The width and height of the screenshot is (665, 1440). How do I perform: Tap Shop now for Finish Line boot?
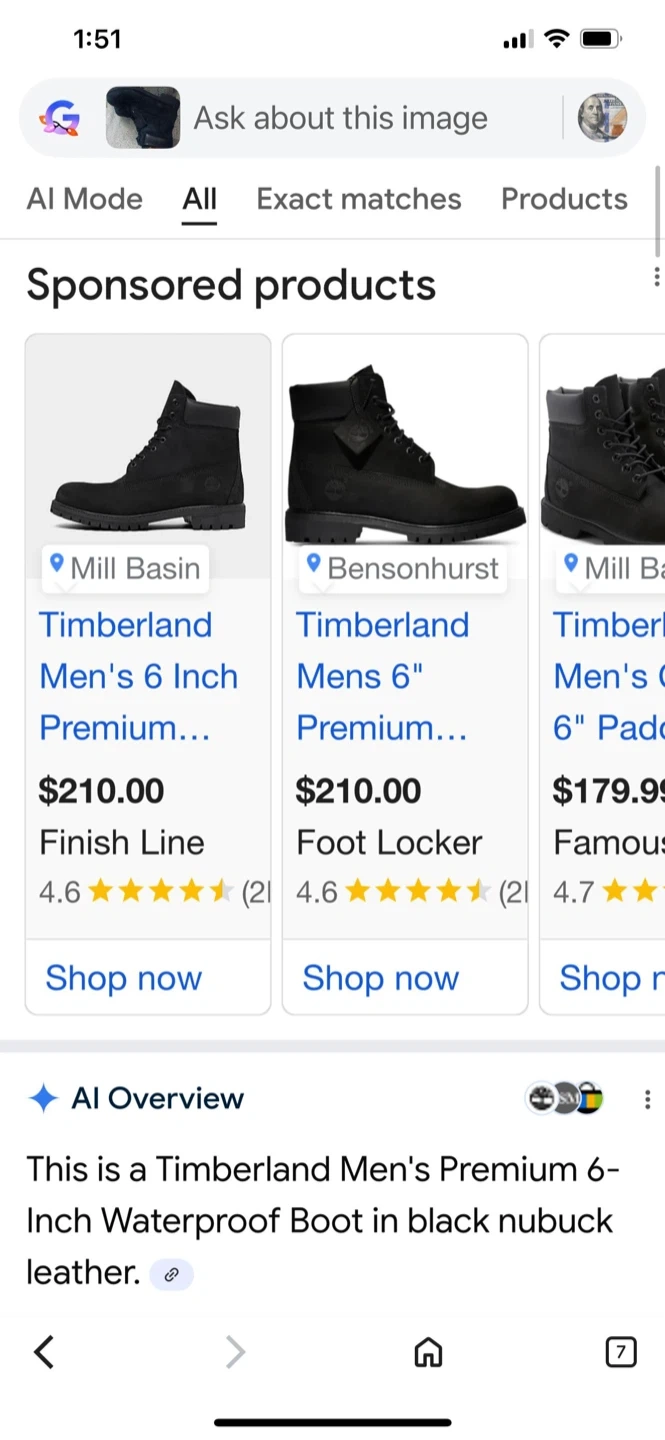coord(123,978)
